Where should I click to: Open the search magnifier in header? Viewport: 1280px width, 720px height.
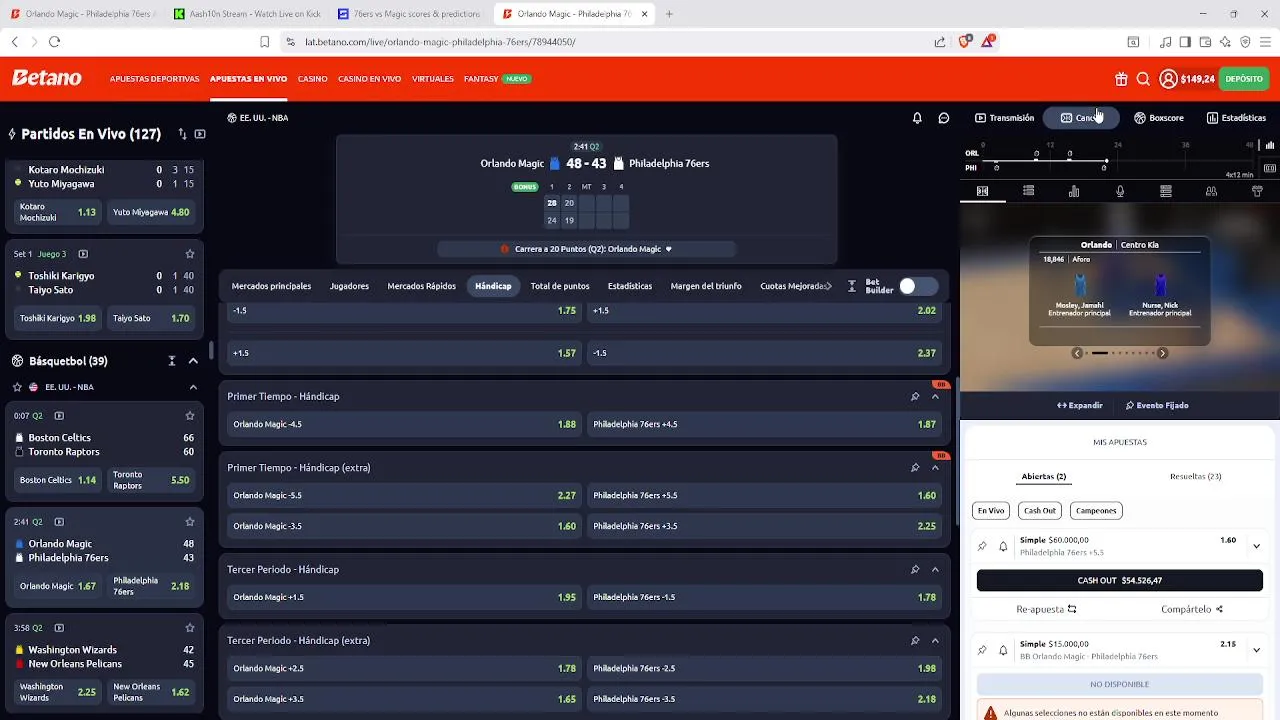tap(1143, 79)
